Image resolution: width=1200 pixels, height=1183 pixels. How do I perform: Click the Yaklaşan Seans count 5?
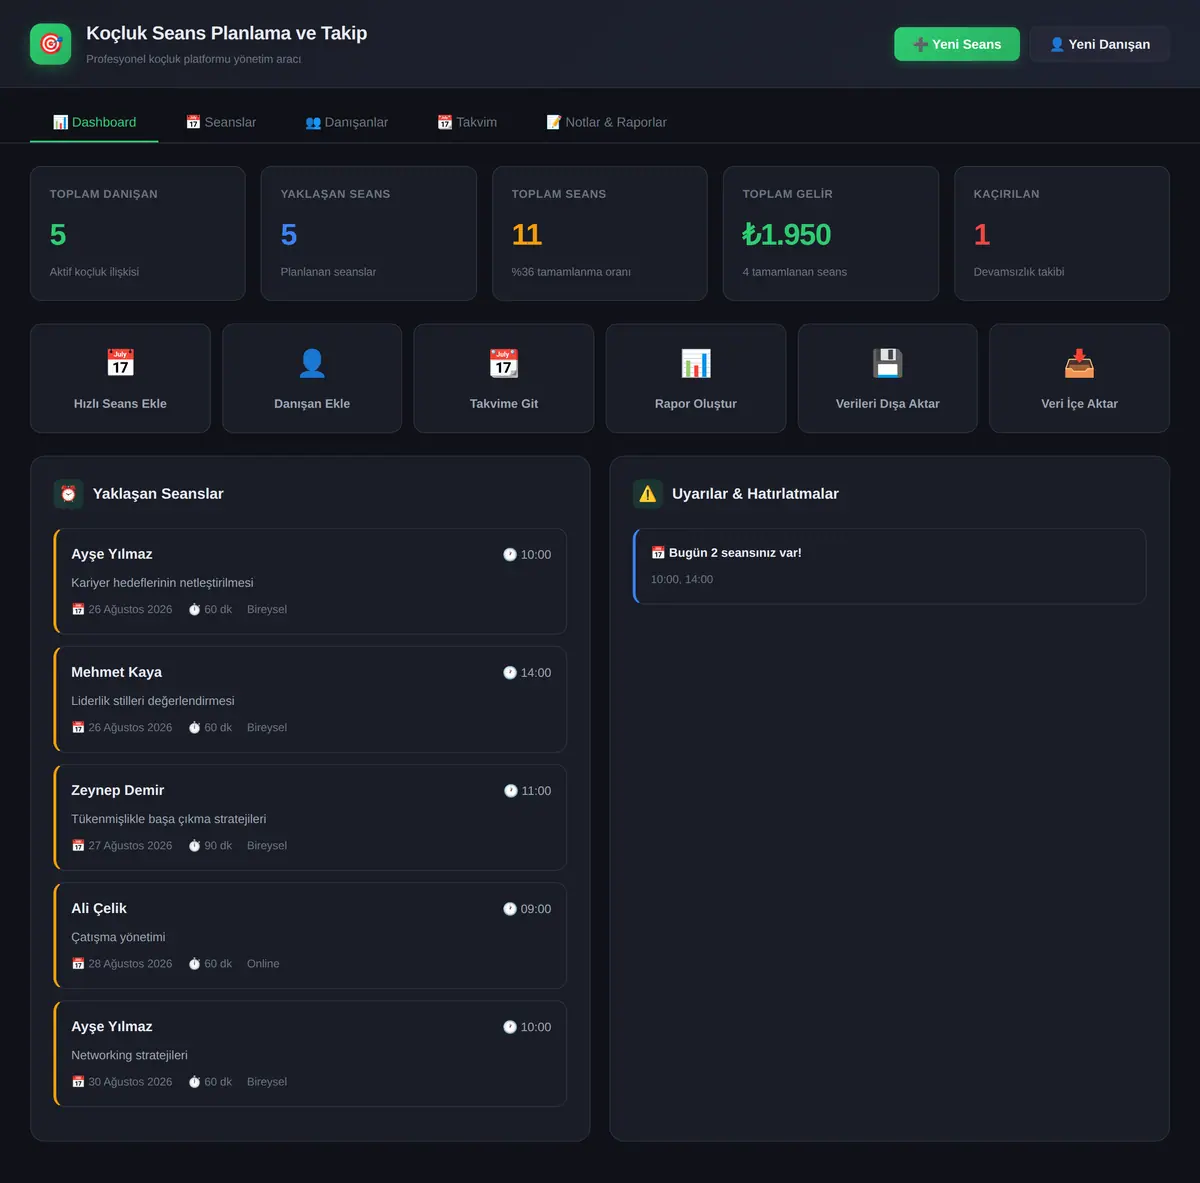point(289,235)
